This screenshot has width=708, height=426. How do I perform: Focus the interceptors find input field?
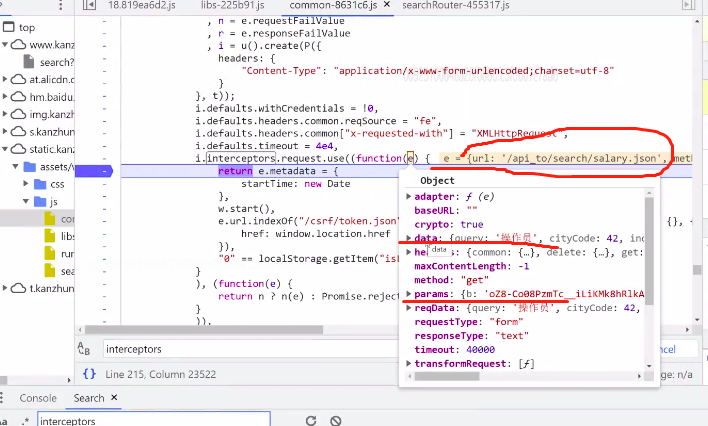(x=251, y=349)
